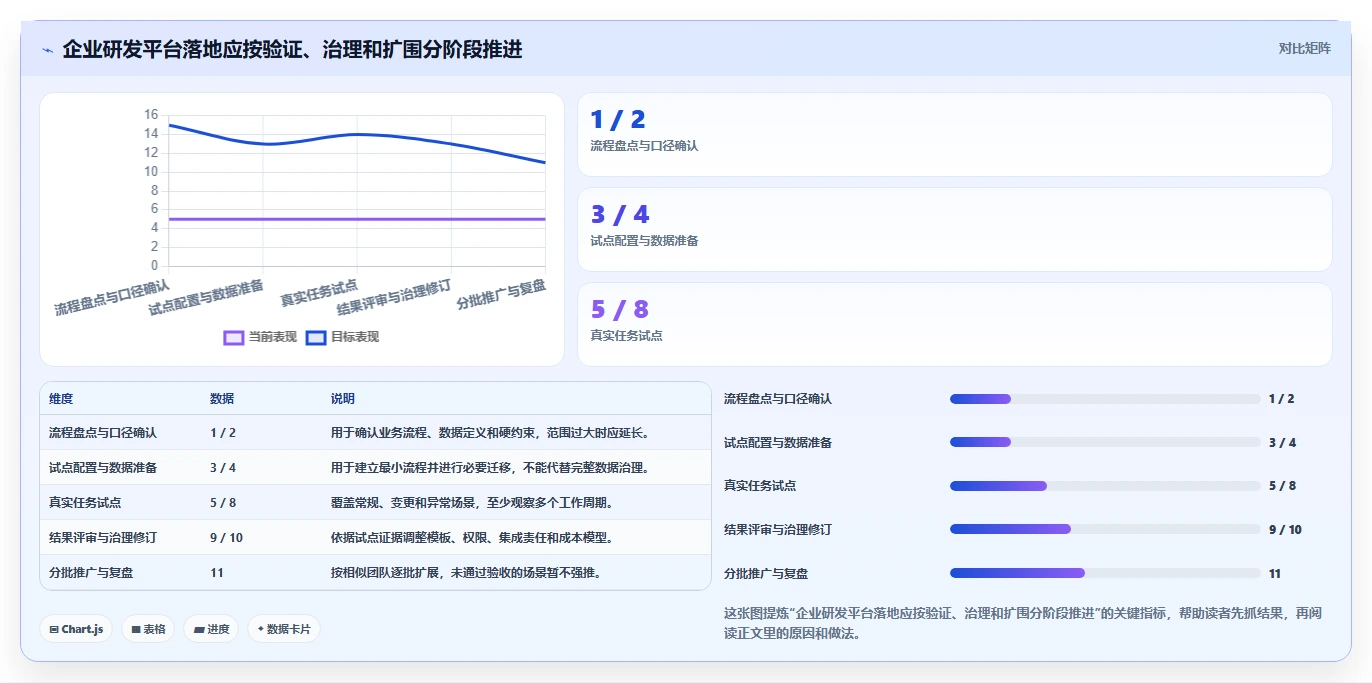1372x683 pixels.
Task: Toggle the blue 目标表现 legend swatch
Action: (316, 337)
